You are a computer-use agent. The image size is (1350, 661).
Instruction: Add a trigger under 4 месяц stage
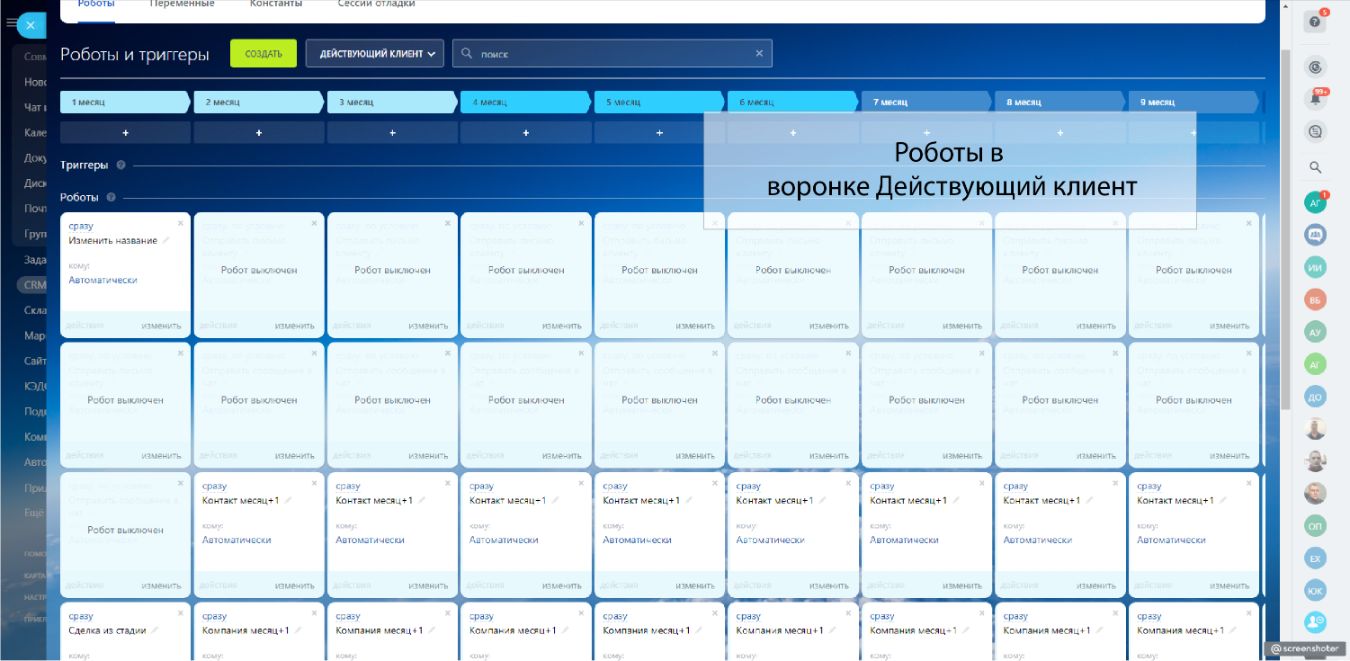tap(526, 132)
